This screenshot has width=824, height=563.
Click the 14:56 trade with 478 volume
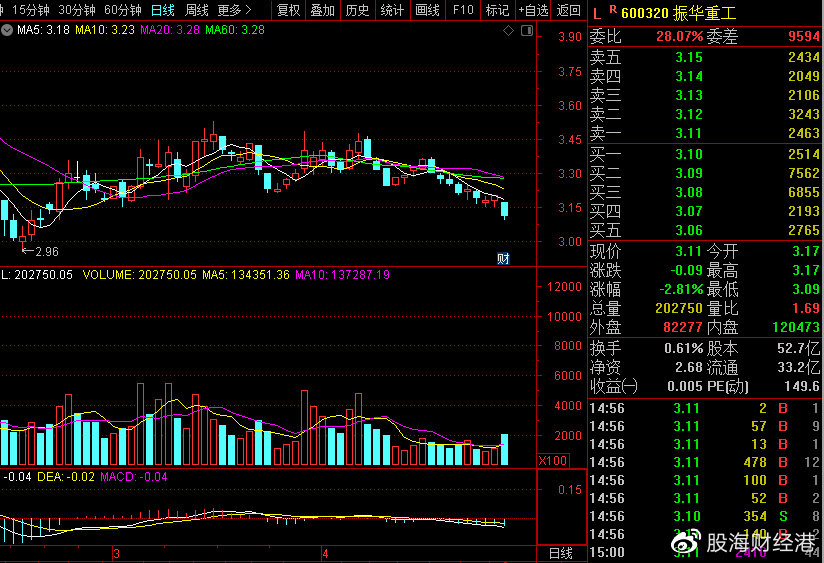tap(705, 462)
